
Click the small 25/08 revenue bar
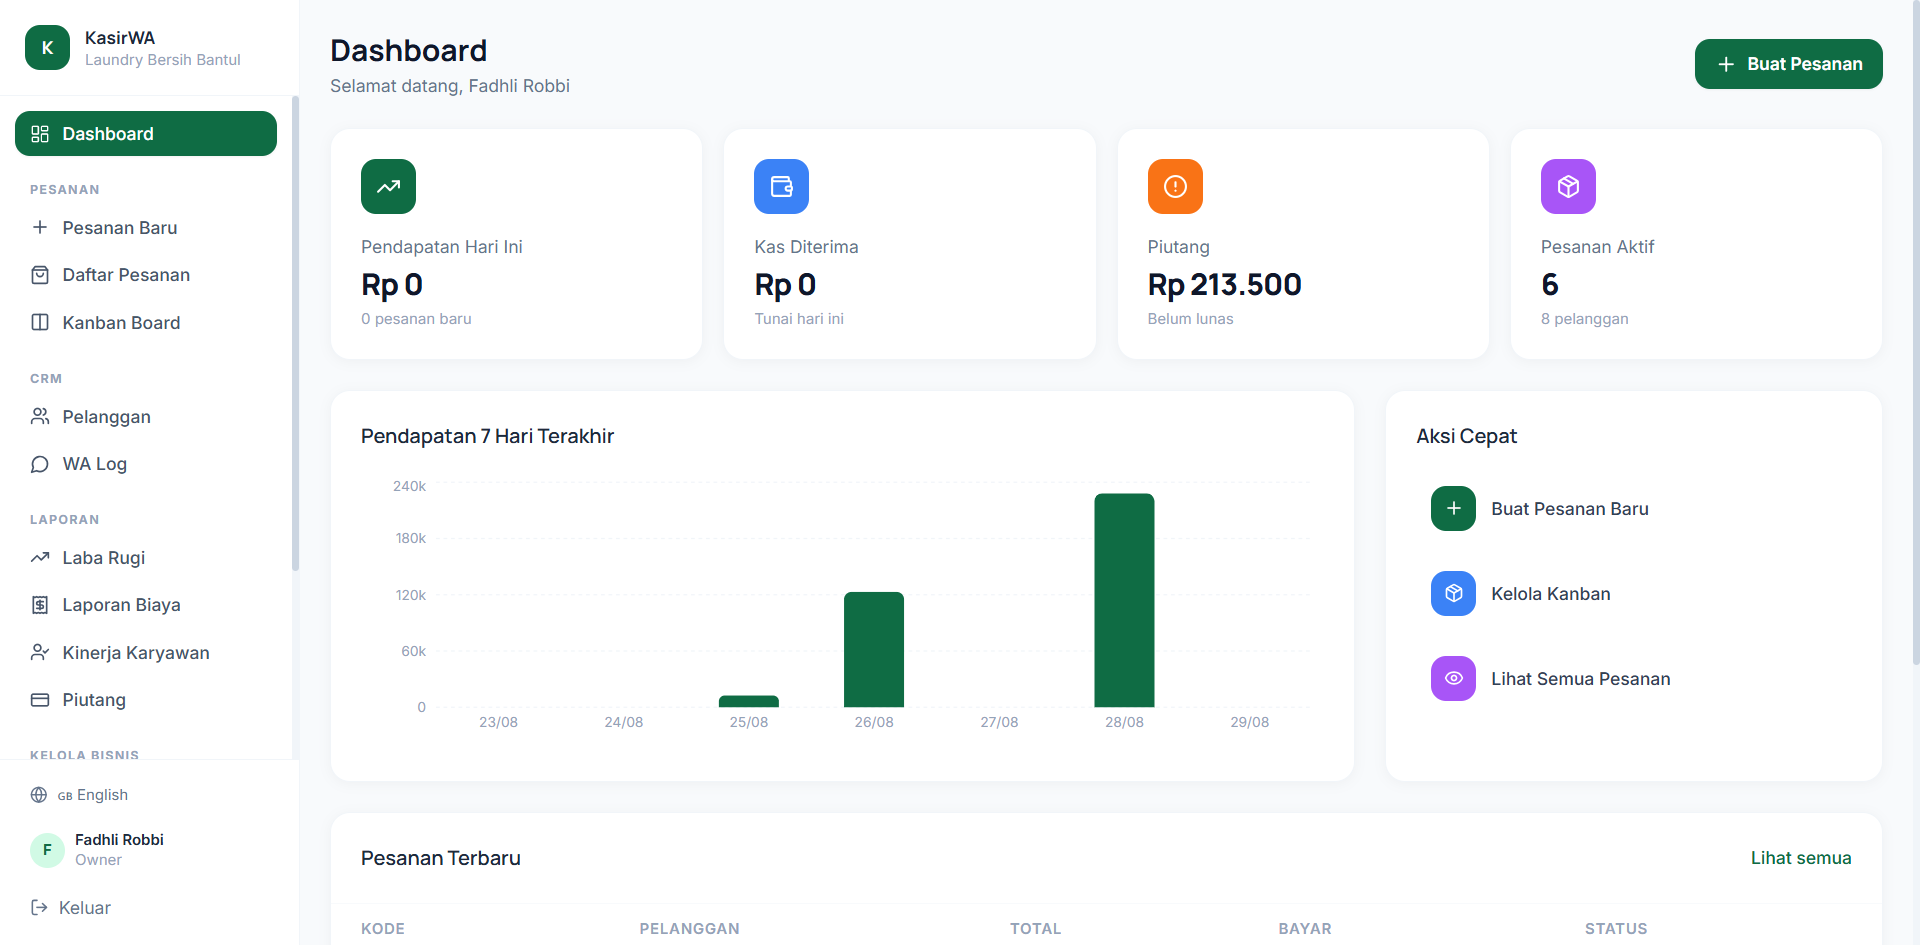(x=749, y=701)
